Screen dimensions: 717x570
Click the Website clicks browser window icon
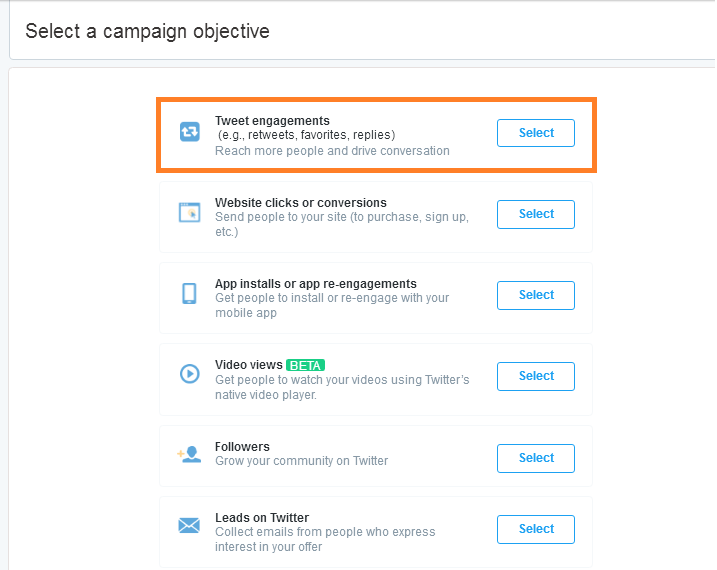189,213
